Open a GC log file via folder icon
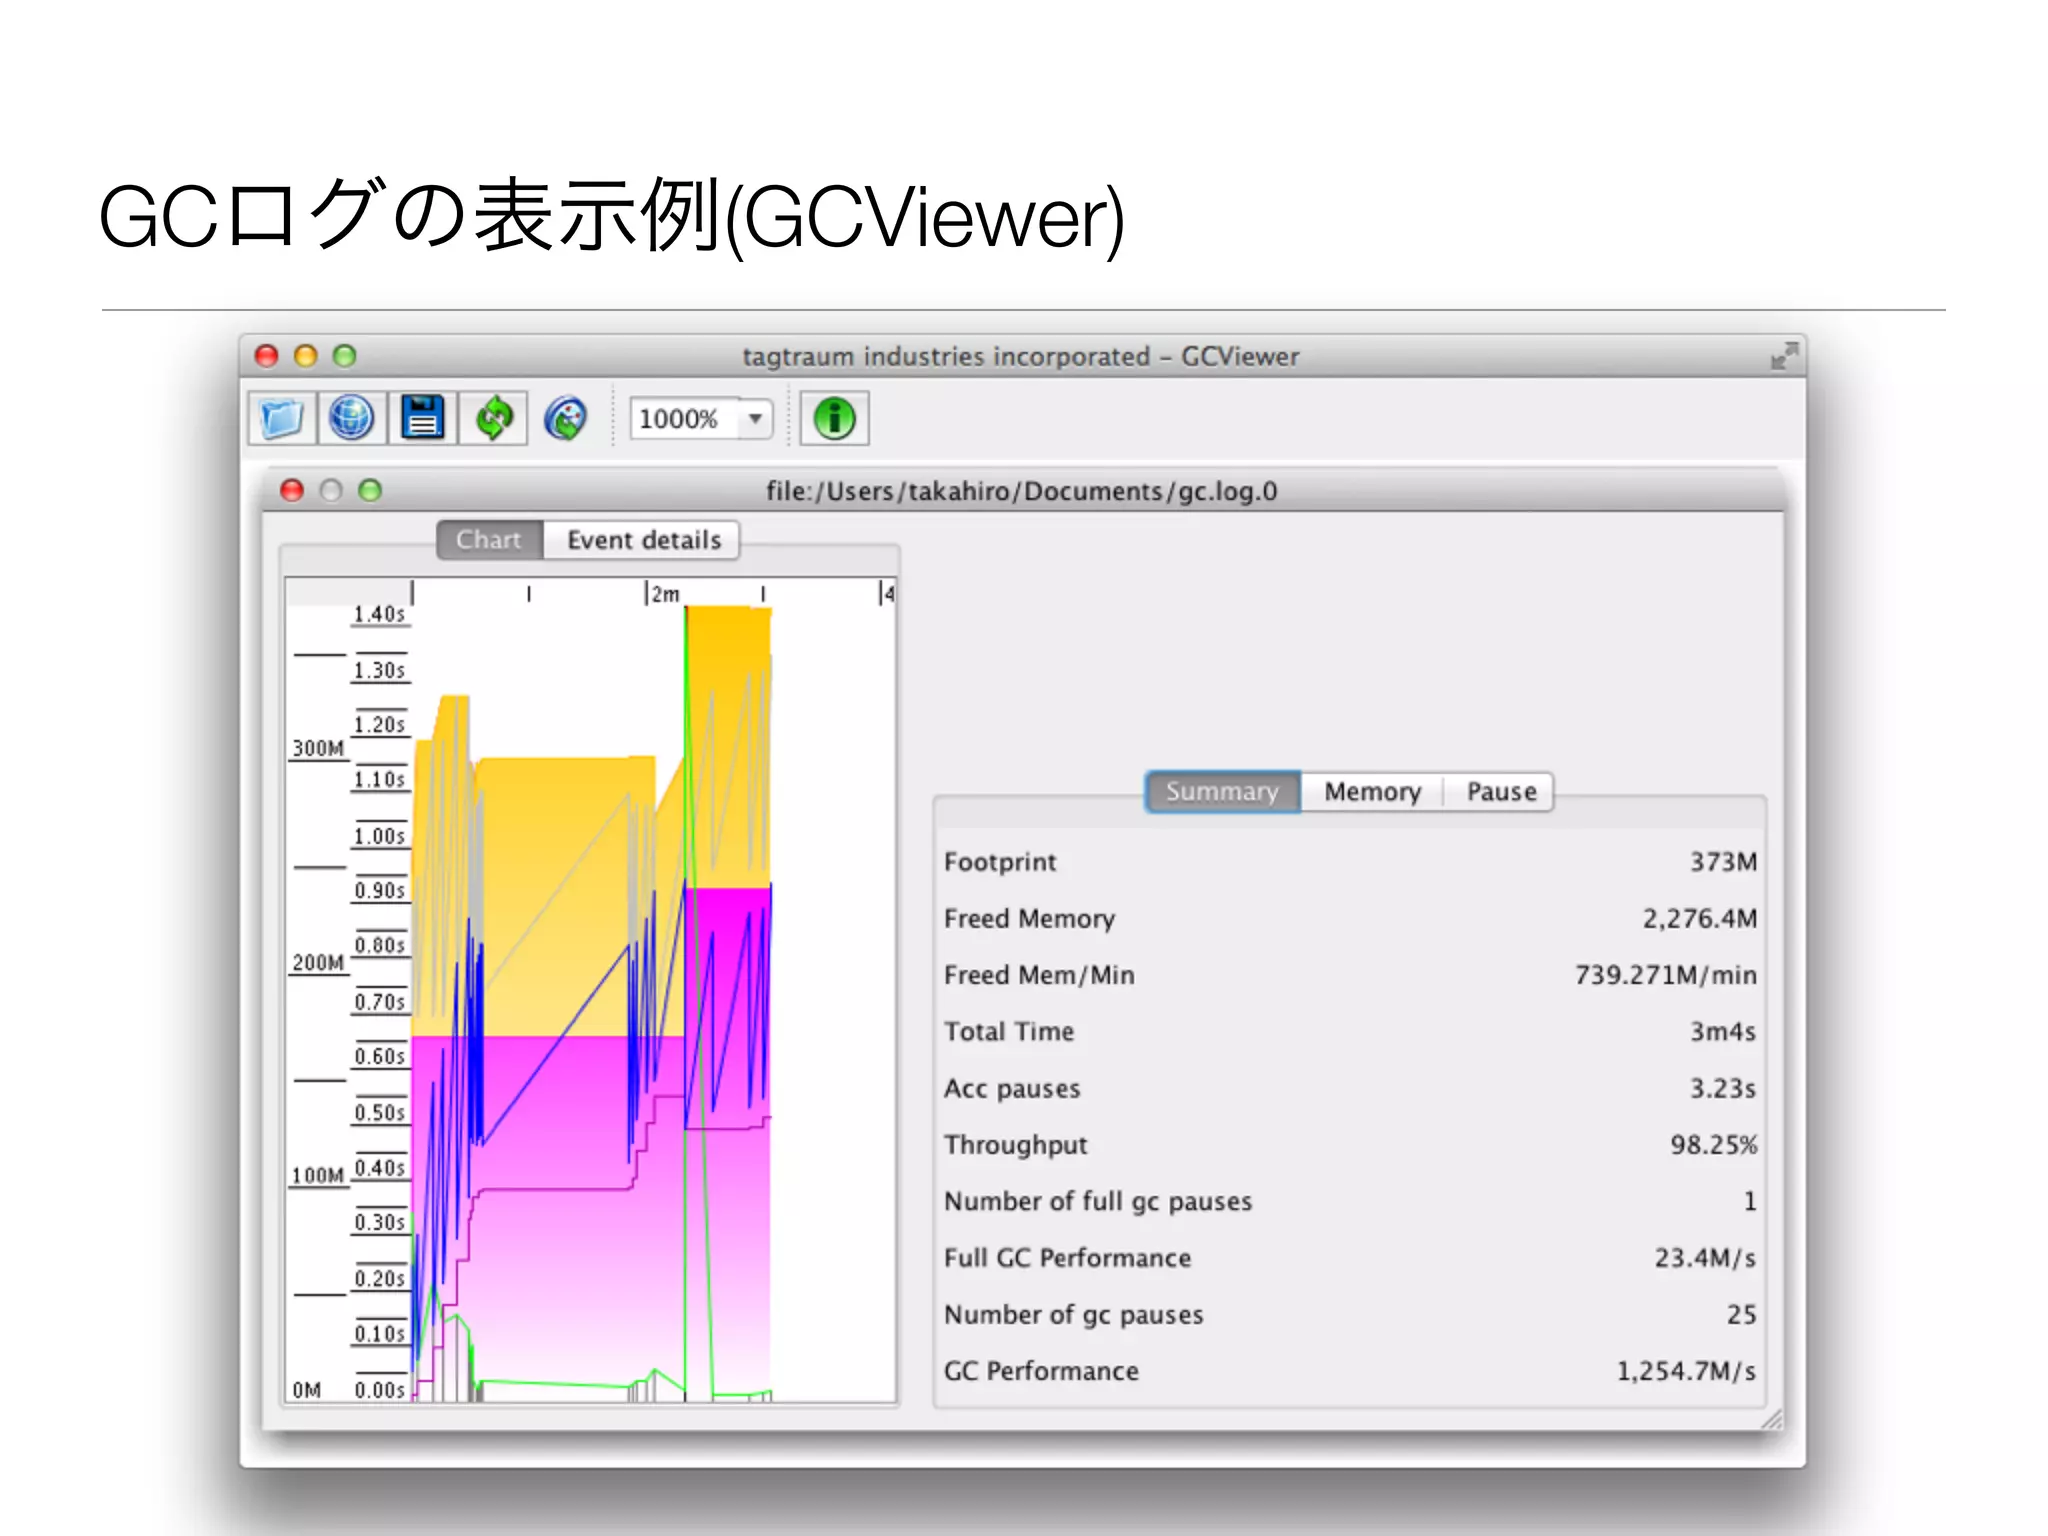This screenshot has width=2048, height=1536. pos(282,418)
